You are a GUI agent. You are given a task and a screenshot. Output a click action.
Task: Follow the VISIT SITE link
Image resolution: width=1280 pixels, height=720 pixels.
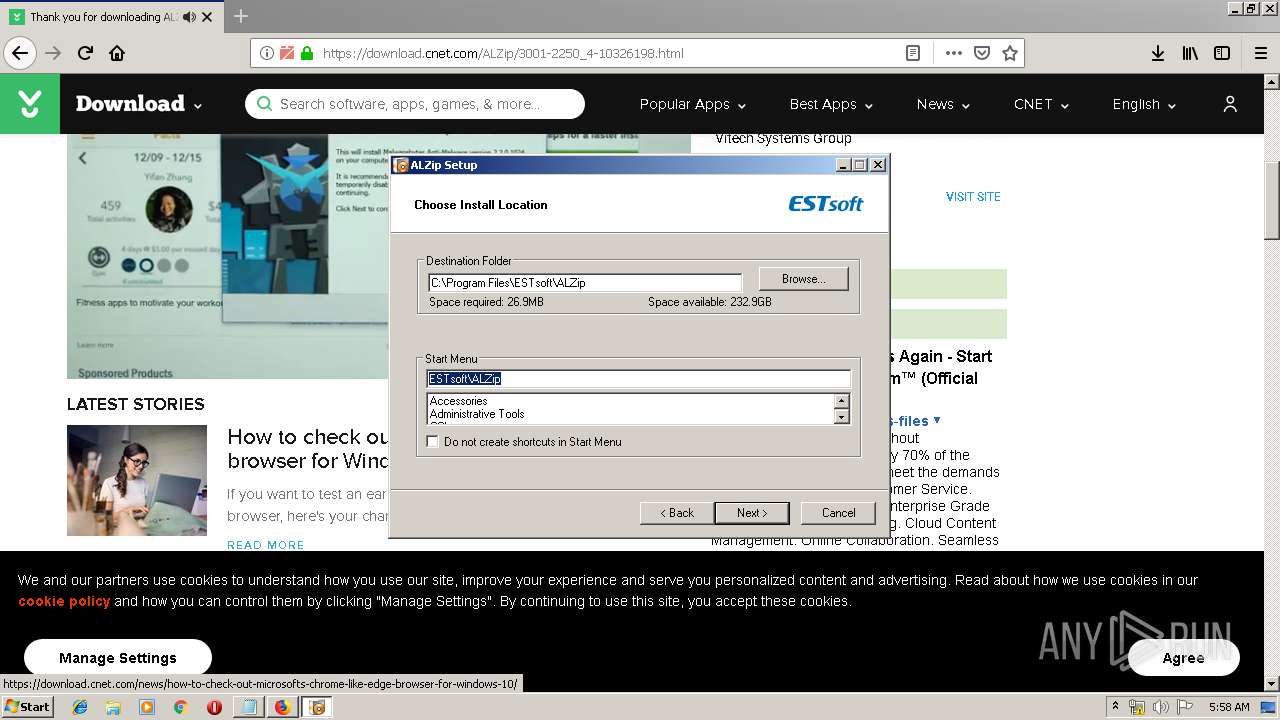point(973,197)
